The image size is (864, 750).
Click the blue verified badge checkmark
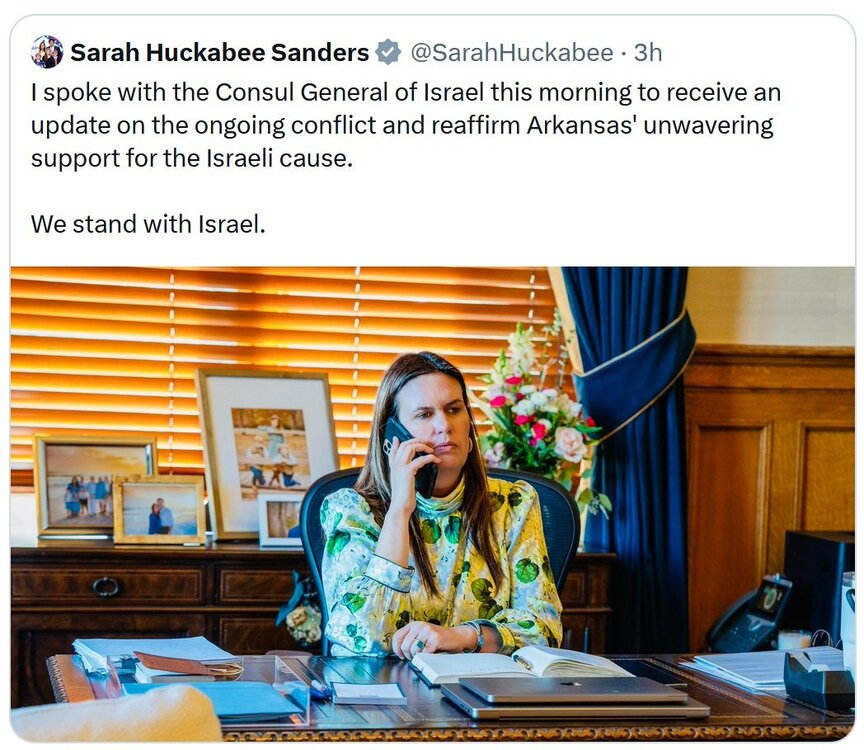pos(388,52)
